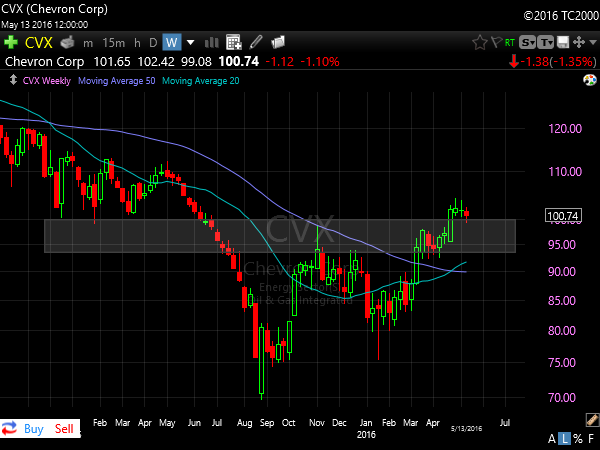Click the 120.00 price scale label
This screenshot has width=600, height=450.
pyautogui.click(x=565, y=129)
